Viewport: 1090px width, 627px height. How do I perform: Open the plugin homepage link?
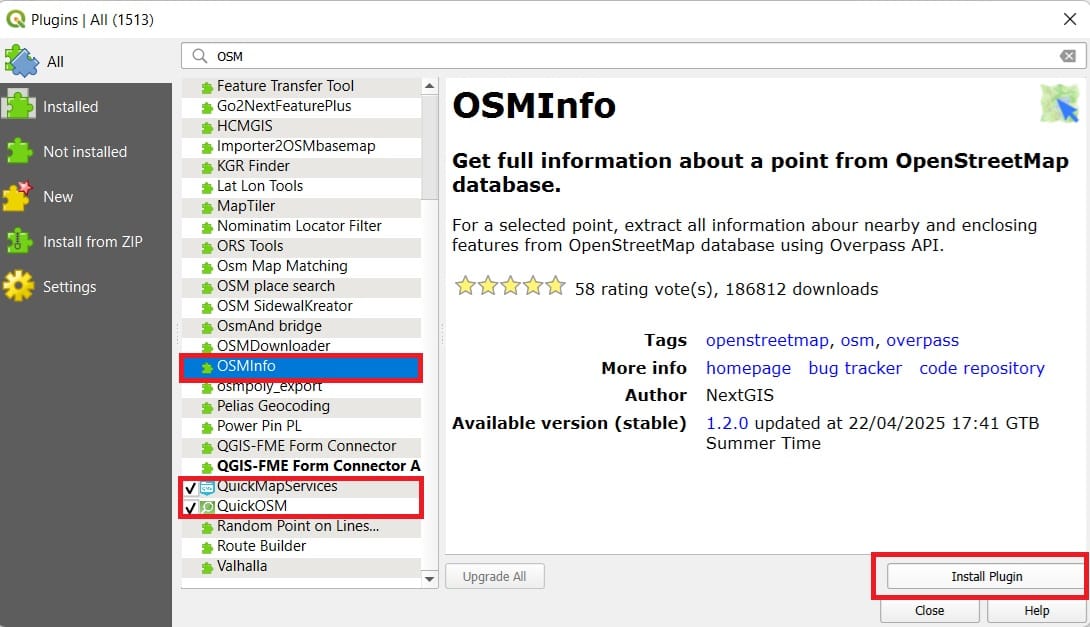point(748,368)
